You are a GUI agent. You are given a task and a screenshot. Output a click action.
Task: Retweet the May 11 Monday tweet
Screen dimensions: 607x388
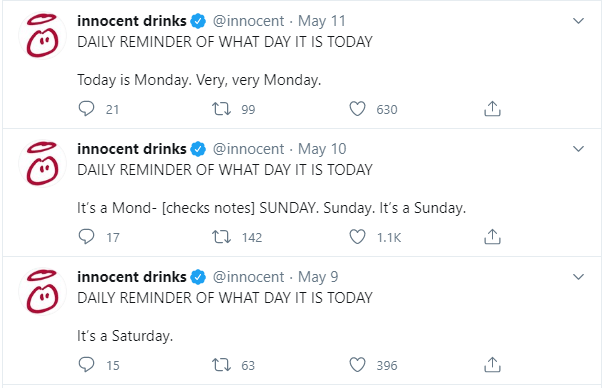(x=221, y=109)
